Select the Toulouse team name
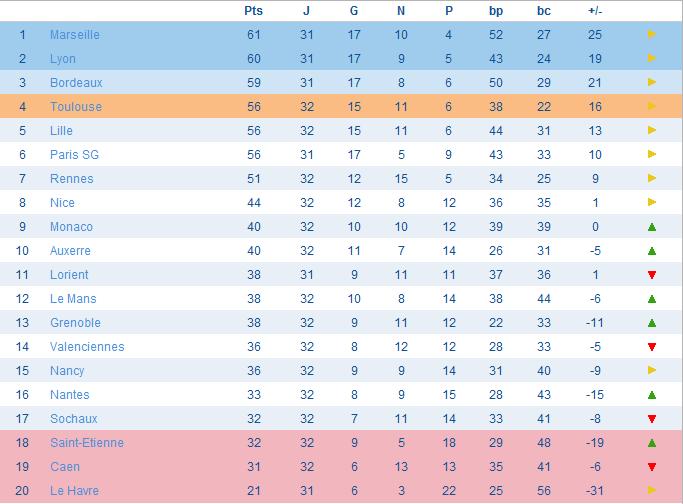 tap(76, 107)
